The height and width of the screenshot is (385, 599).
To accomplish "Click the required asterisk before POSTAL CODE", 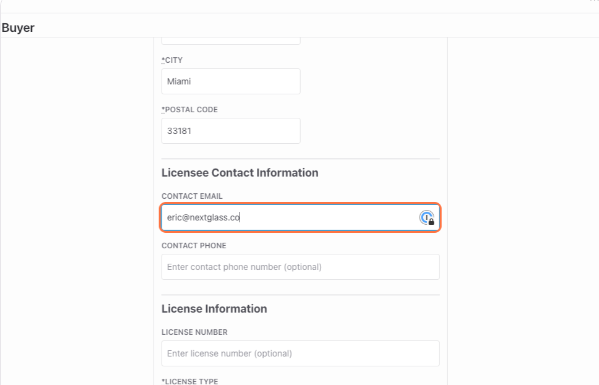I will (x=163, y=109).
